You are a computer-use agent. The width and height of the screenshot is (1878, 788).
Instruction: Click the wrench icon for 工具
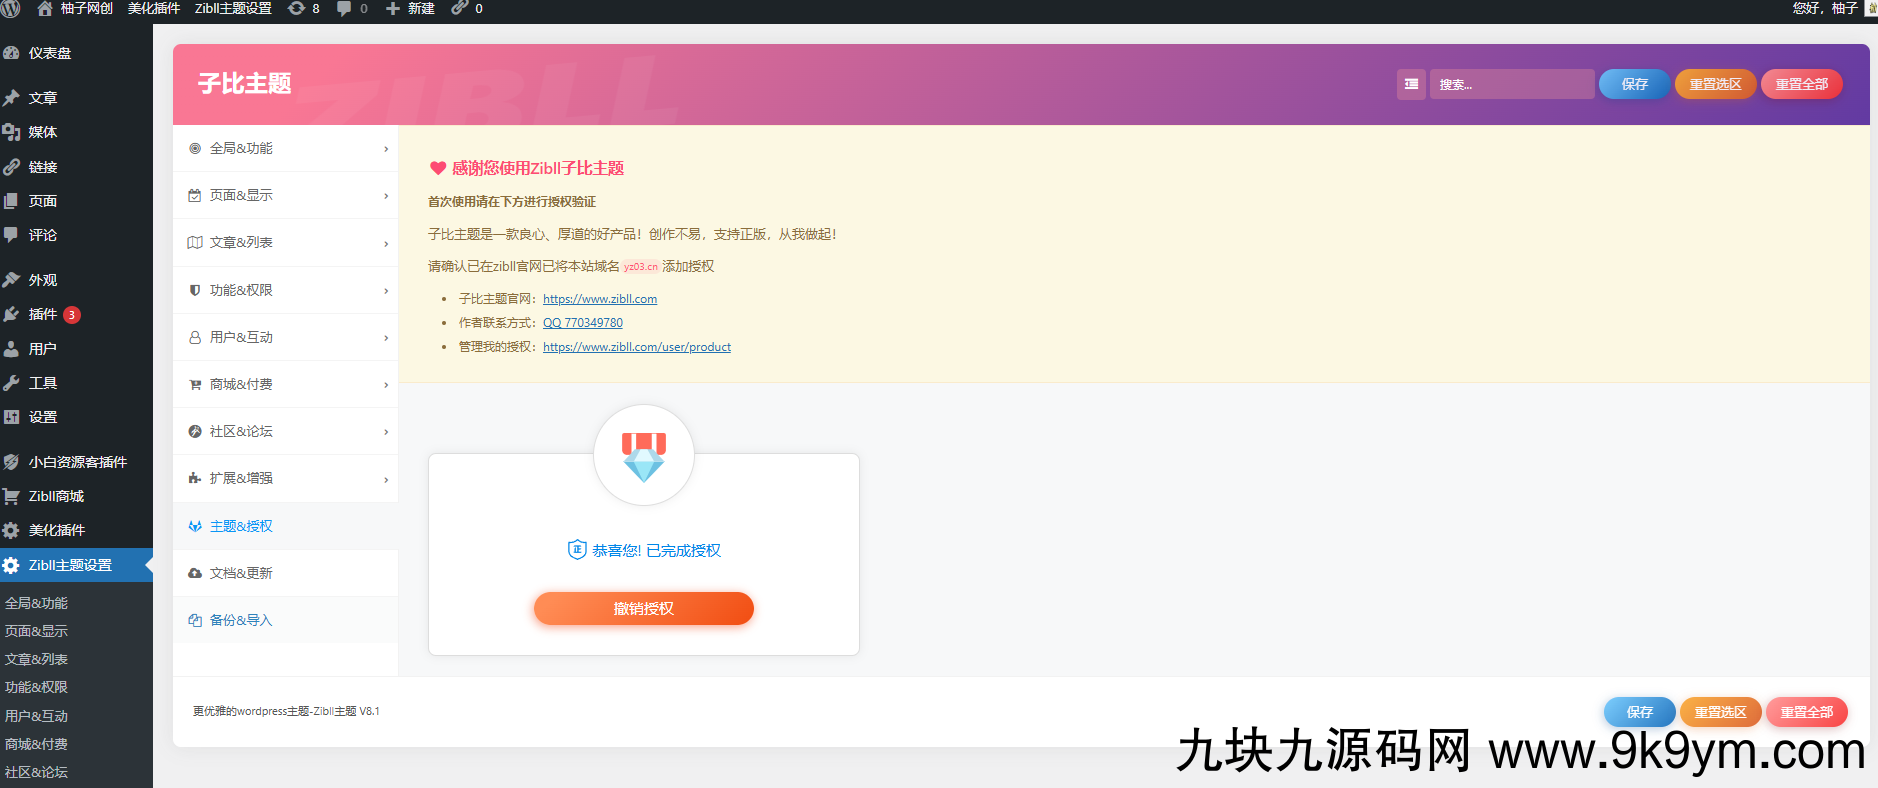(x=12, y=383)
